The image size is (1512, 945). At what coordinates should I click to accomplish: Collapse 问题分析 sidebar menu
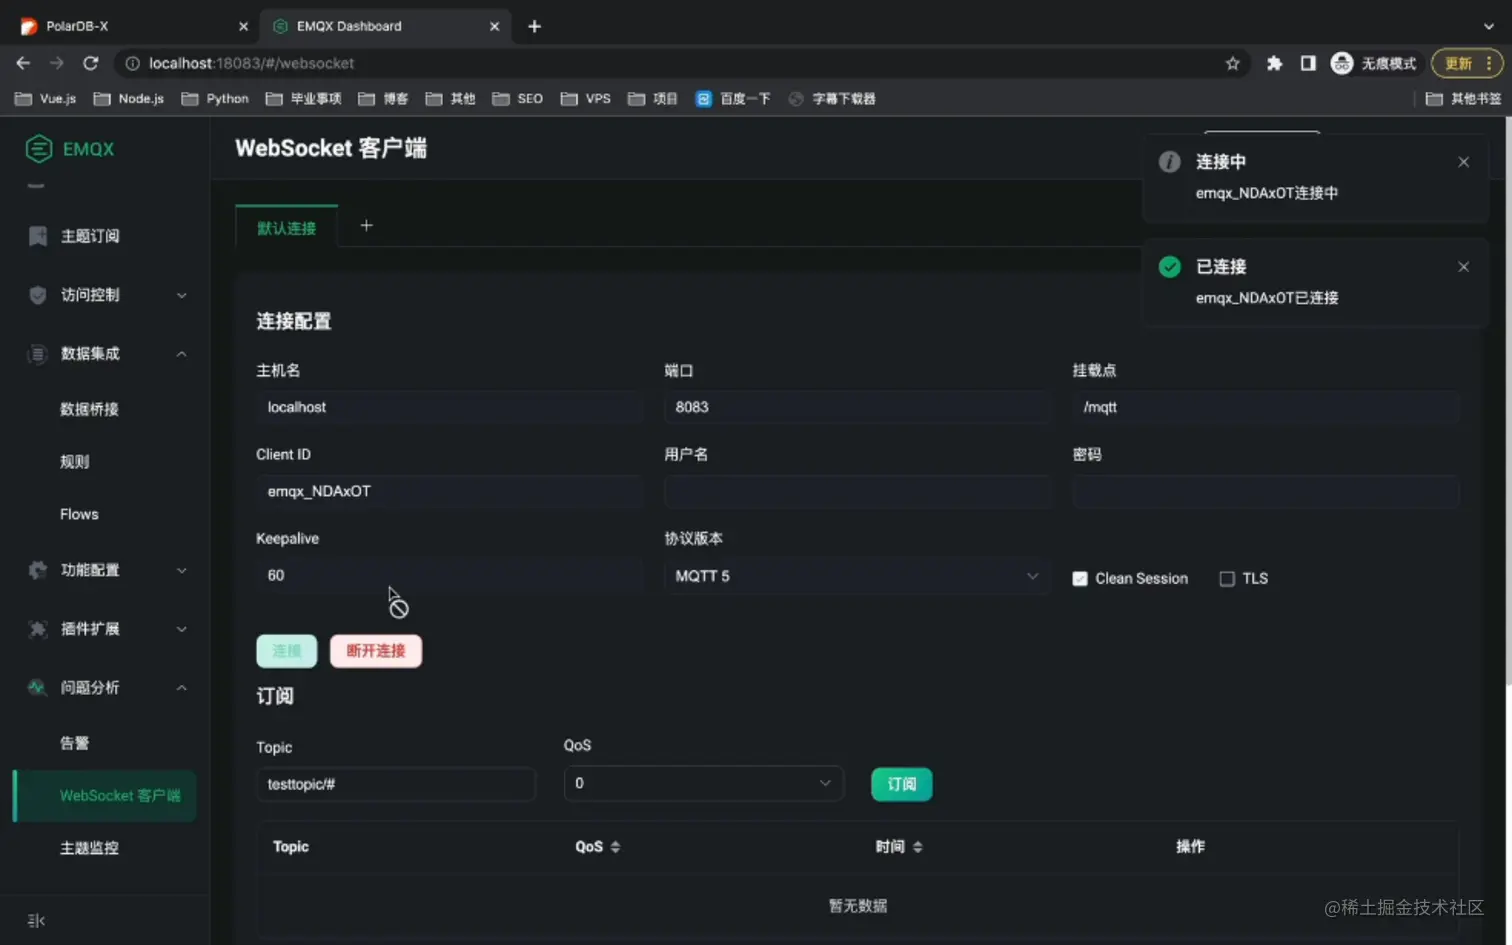181,688
